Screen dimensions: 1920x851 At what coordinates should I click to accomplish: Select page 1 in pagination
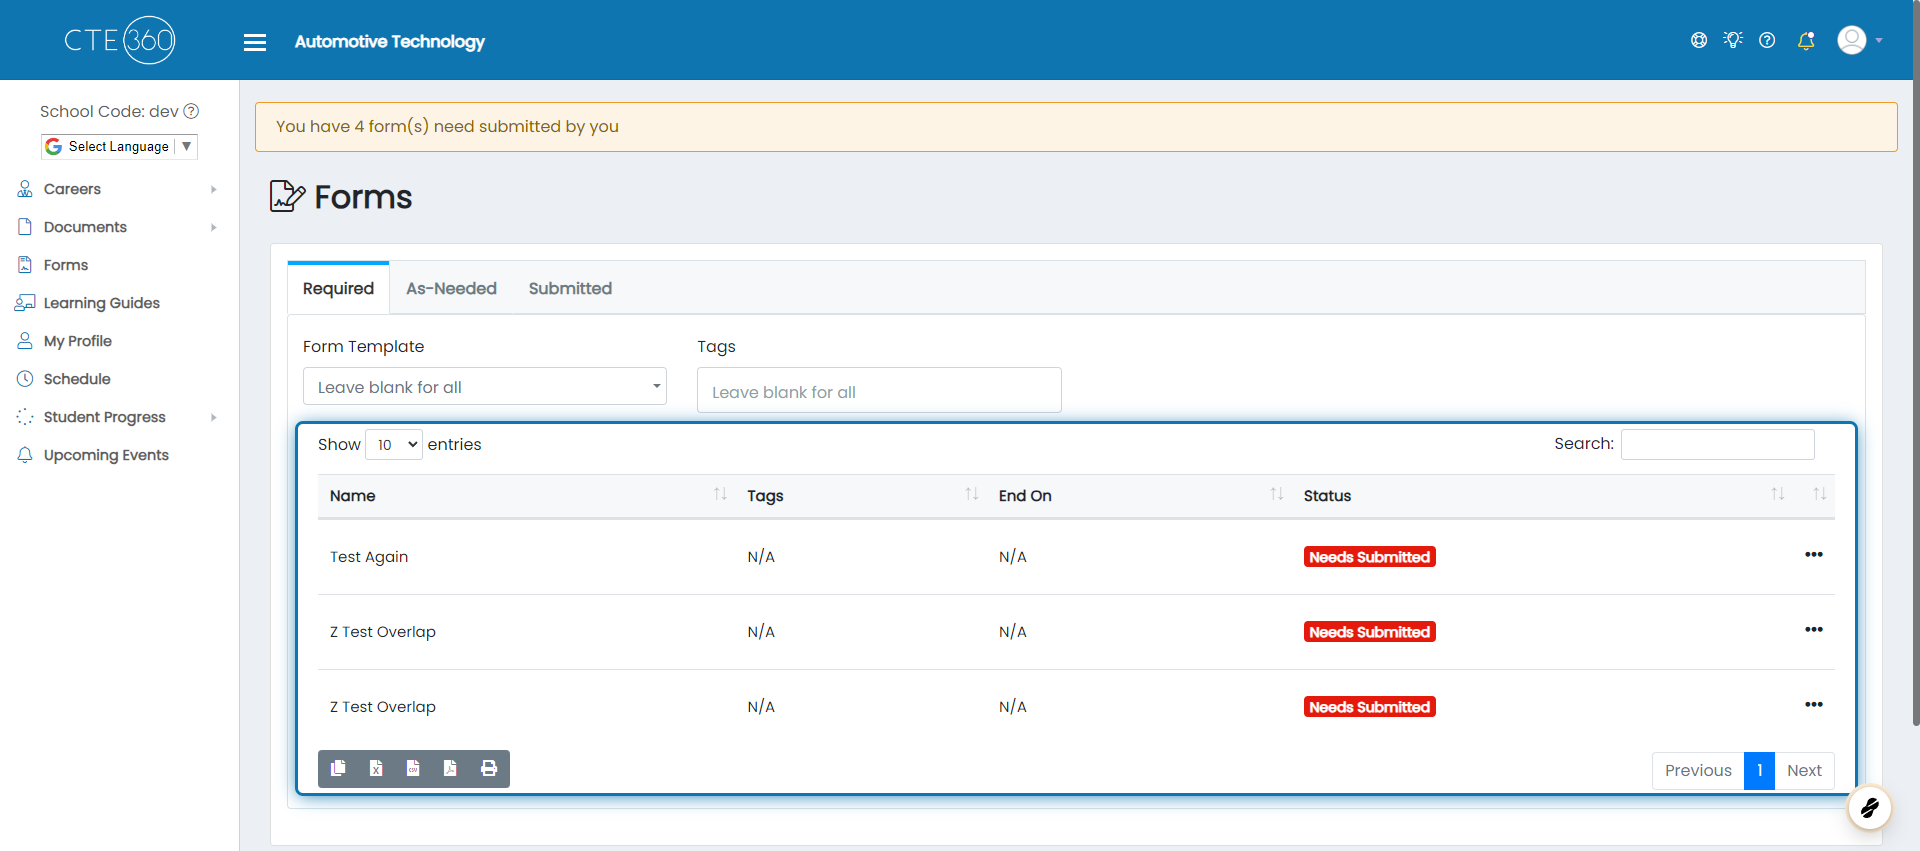pyautogui.click(x=1759, y=770)
